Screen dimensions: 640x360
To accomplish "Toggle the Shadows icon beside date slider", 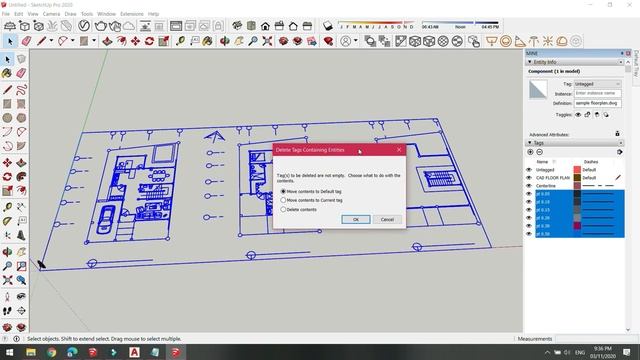I will (x=328, y=27).
